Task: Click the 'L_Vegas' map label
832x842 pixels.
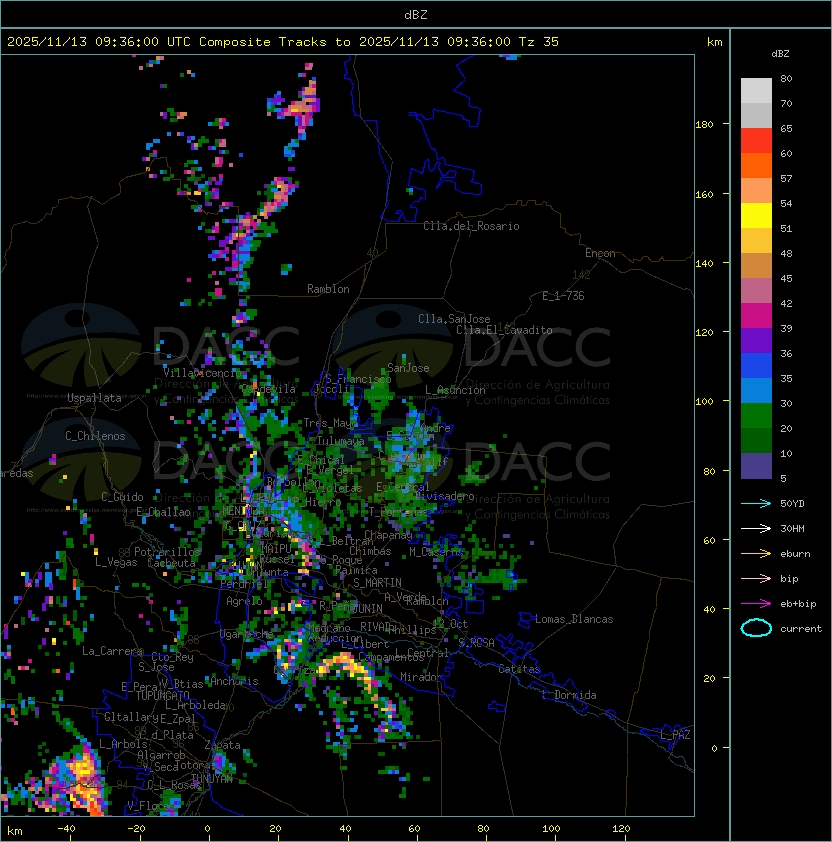Action: coord(116,562)
